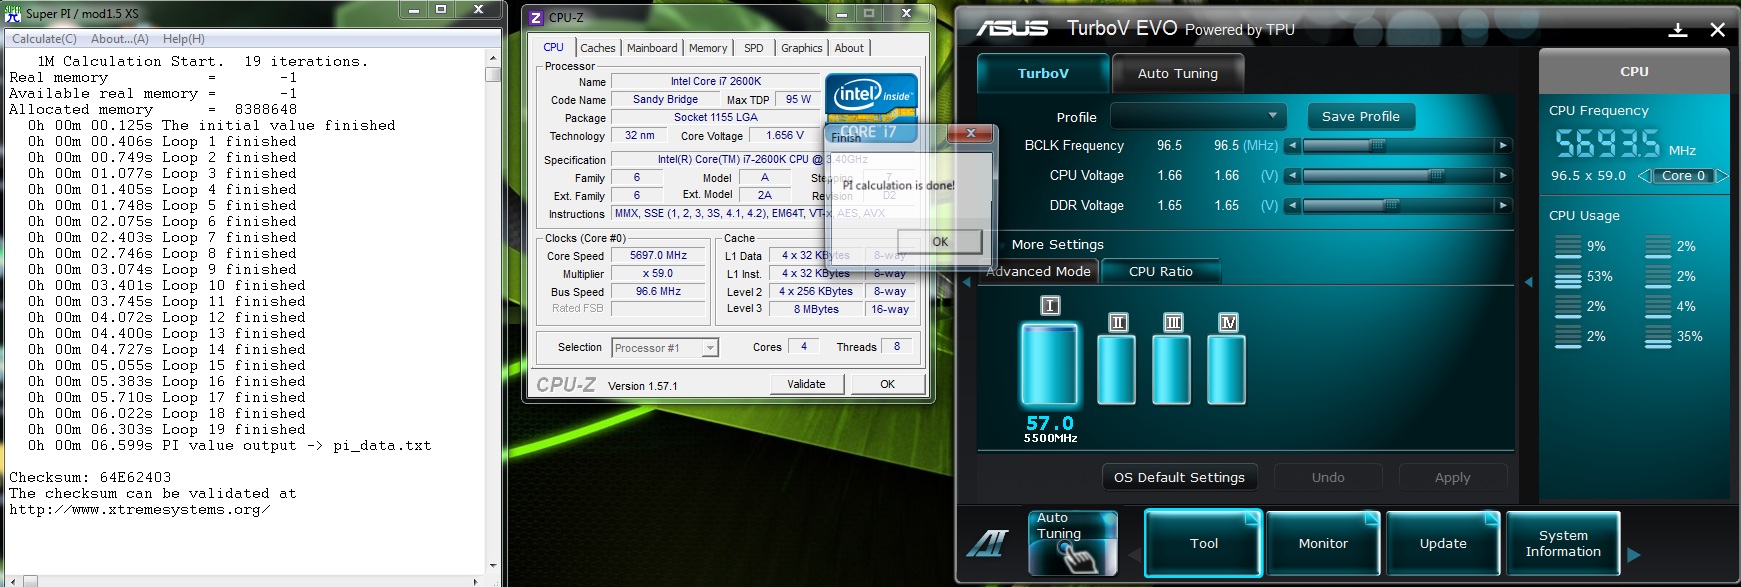Open the Tool section in the bottom bar
This screenshot has height=587, width=1741.
click(x=1204, y=544)
